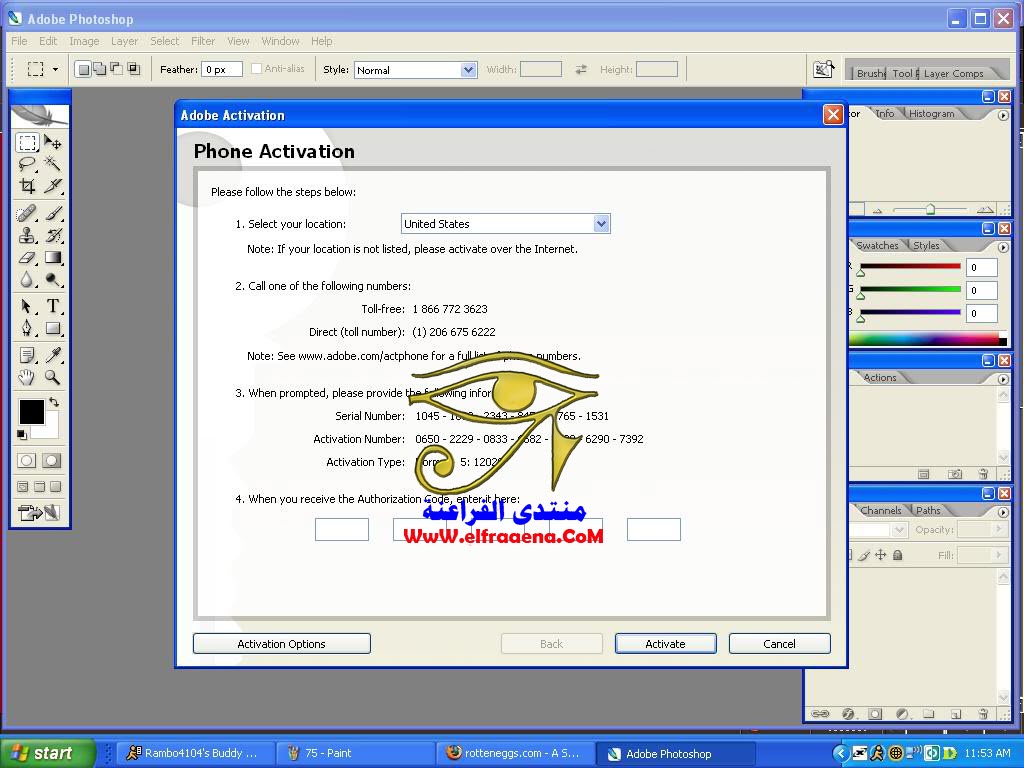Open the Histogram palette flyout menu
This screenshot has height=768, width=1024.
coord(1003,116)
